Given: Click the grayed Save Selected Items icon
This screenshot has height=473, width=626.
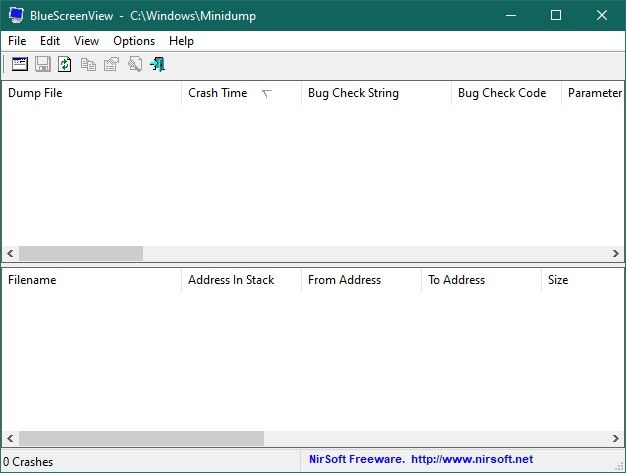Looking at the screenshot, I should (43, 65).
